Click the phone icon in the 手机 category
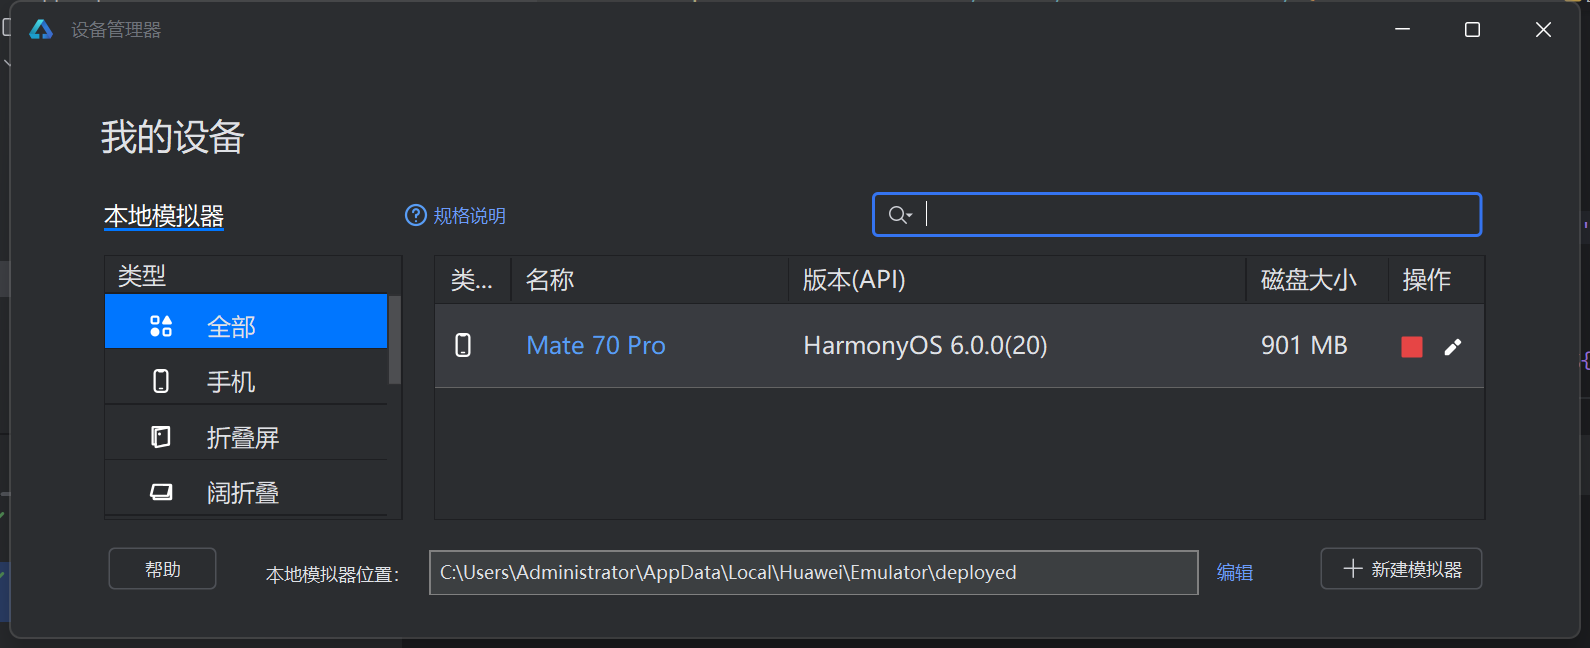The image size is (1590, 648). coord(161,381)
